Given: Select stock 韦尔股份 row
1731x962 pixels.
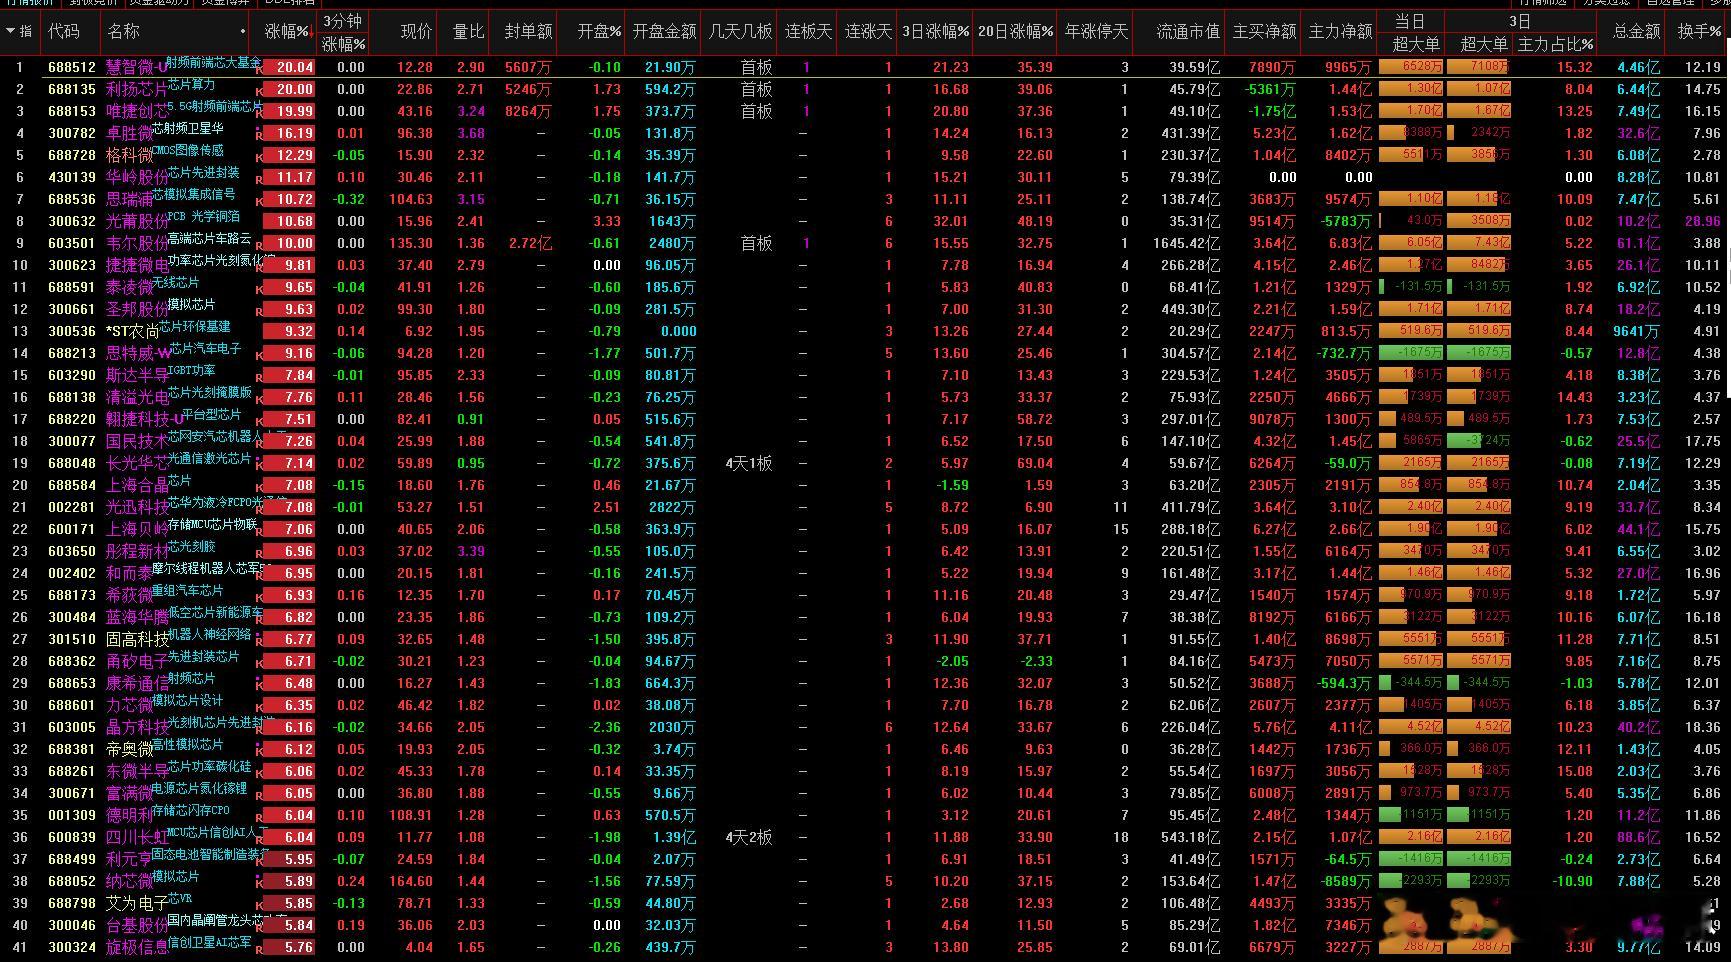Looking at the screenshot, I should 138,243.
